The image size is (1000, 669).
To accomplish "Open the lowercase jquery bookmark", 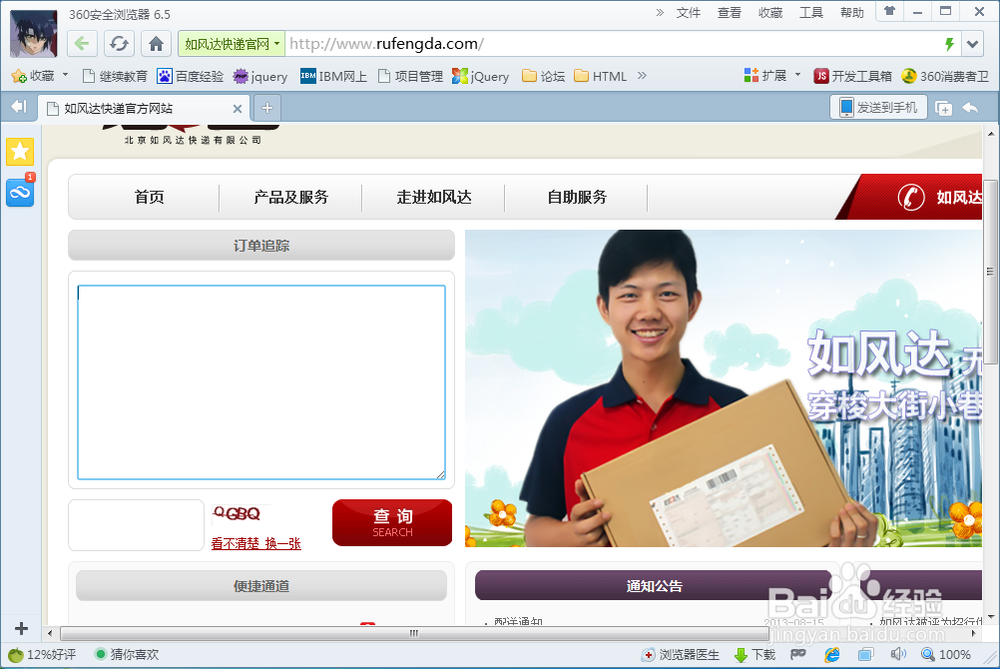I will pos(260,76).
